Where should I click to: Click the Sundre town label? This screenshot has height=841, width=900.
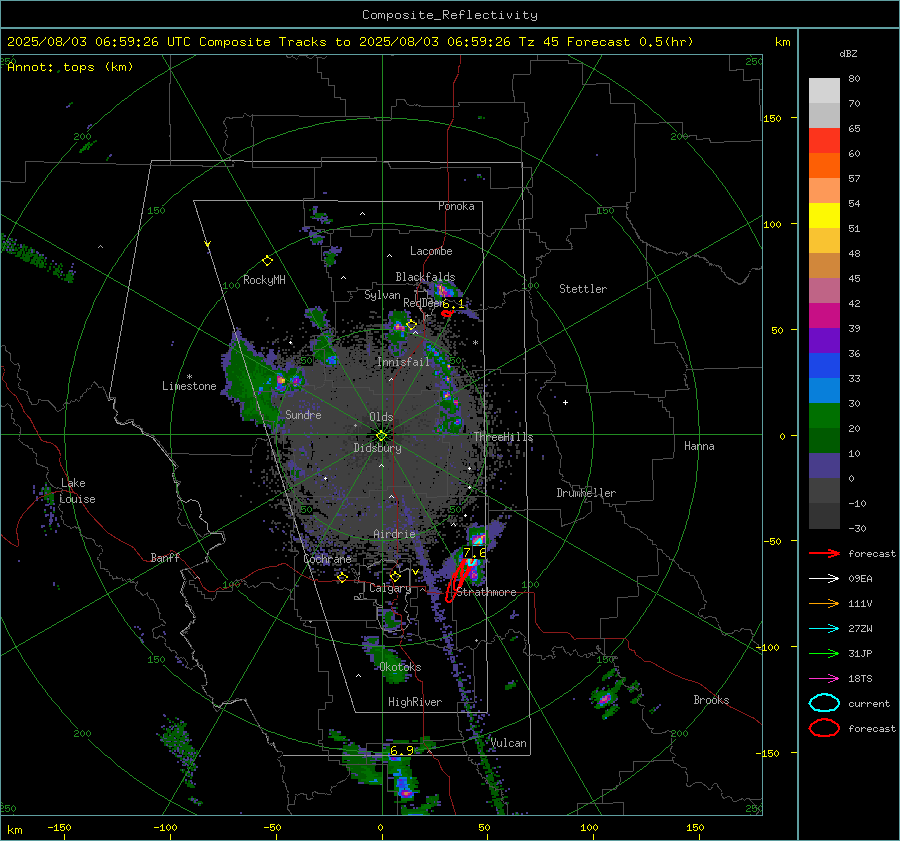[303, 414]
